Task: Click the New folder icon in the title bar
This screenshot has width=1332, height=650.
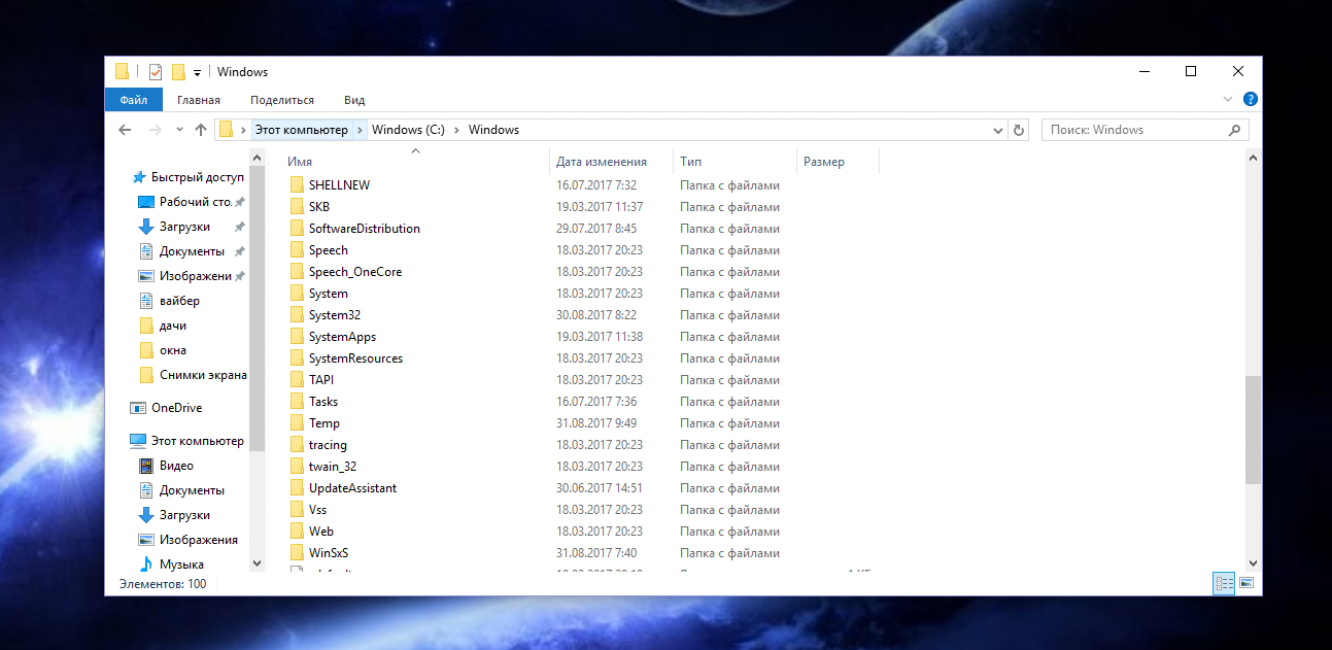Action: click(179, 72)
